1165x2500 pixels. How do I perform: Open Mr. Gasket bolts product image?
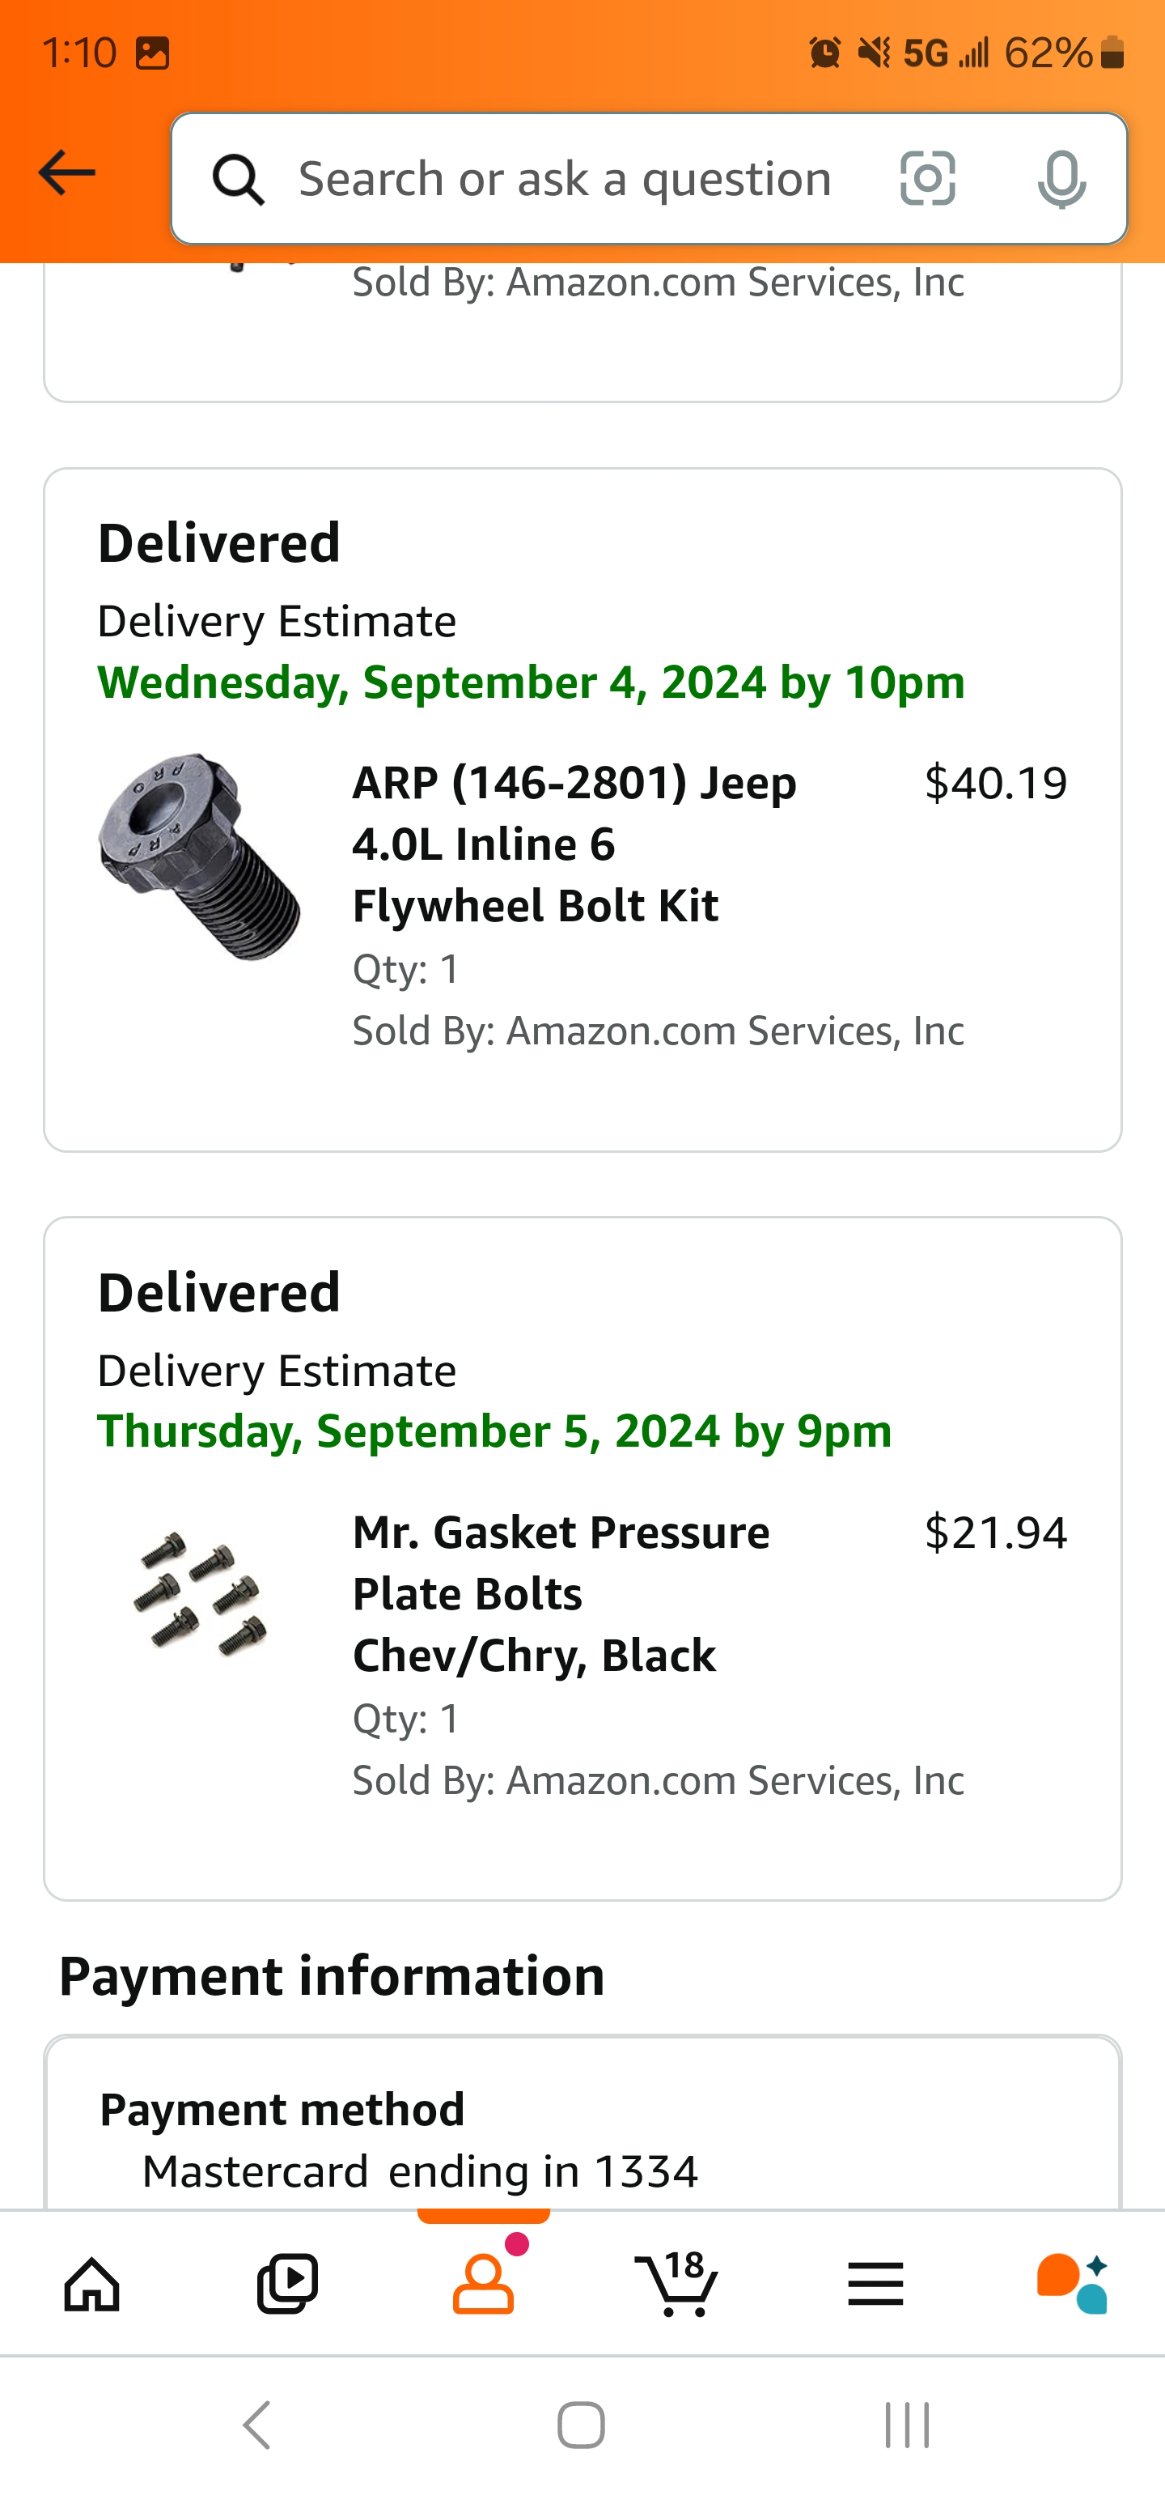pyautogui.click(x=200, y=1593)
